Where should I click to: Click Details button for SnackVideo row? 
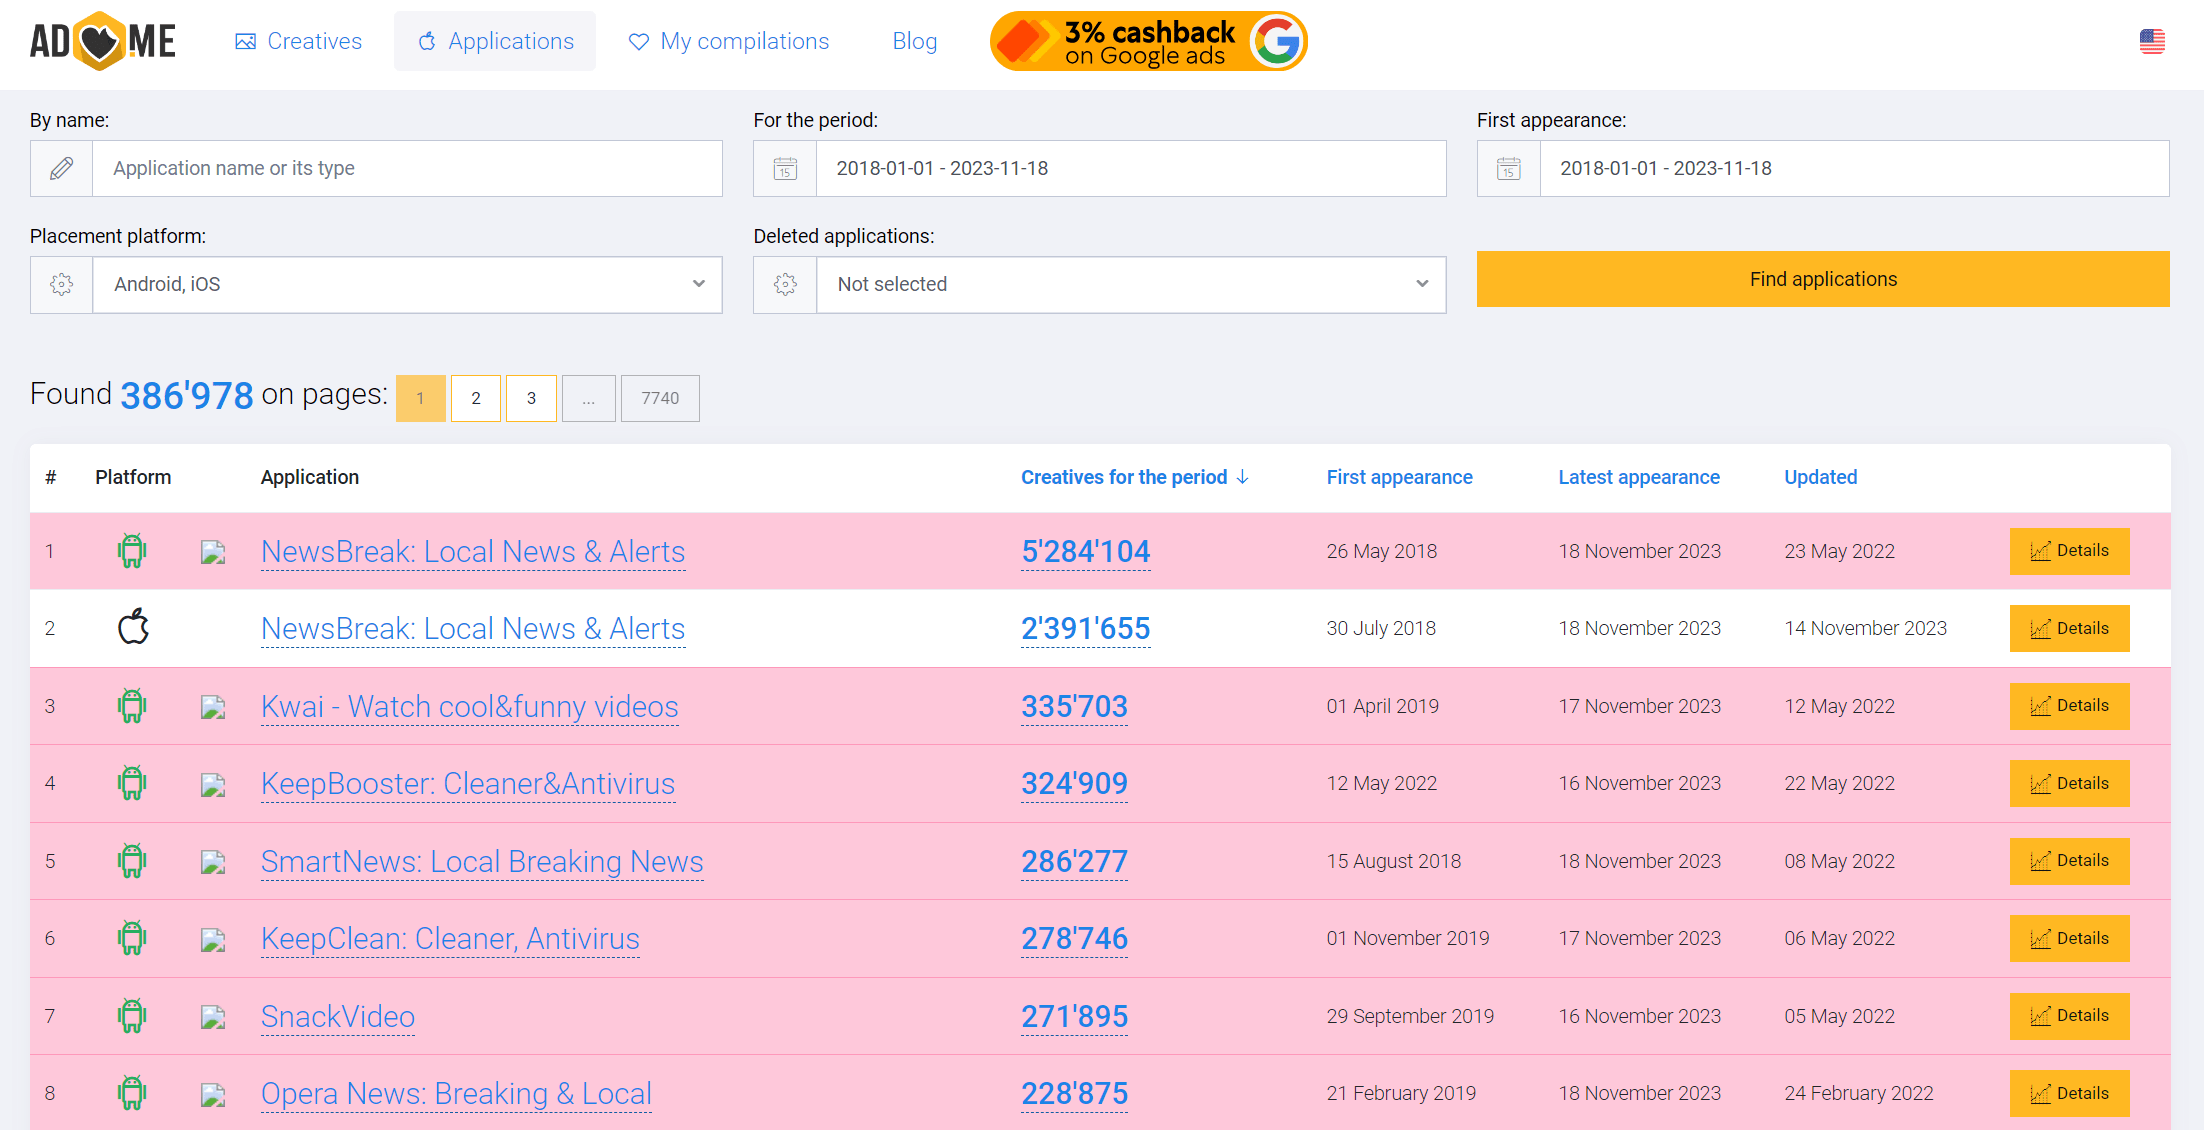[x=2069, y=1016]
